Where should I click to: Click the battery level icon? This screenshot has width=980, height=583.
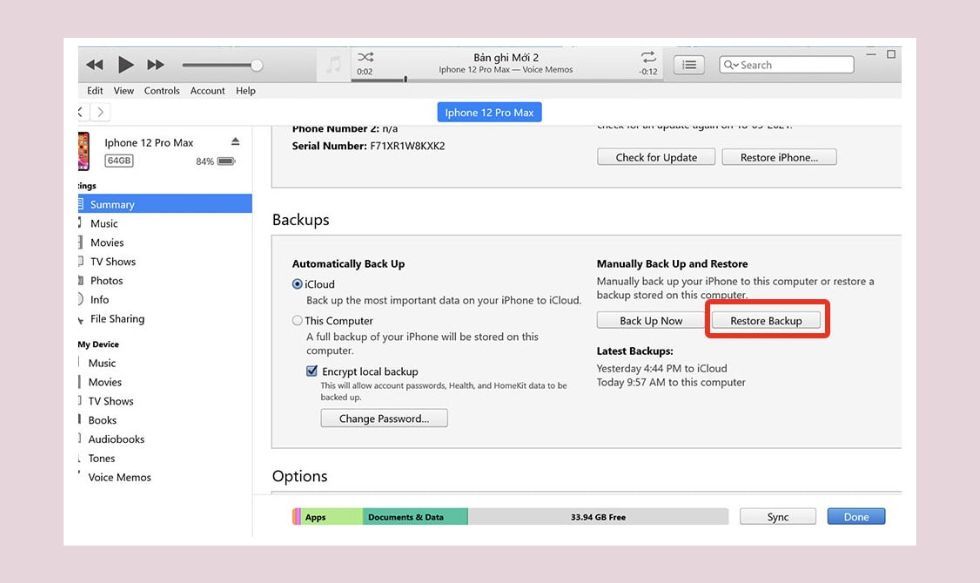(226, 161)
